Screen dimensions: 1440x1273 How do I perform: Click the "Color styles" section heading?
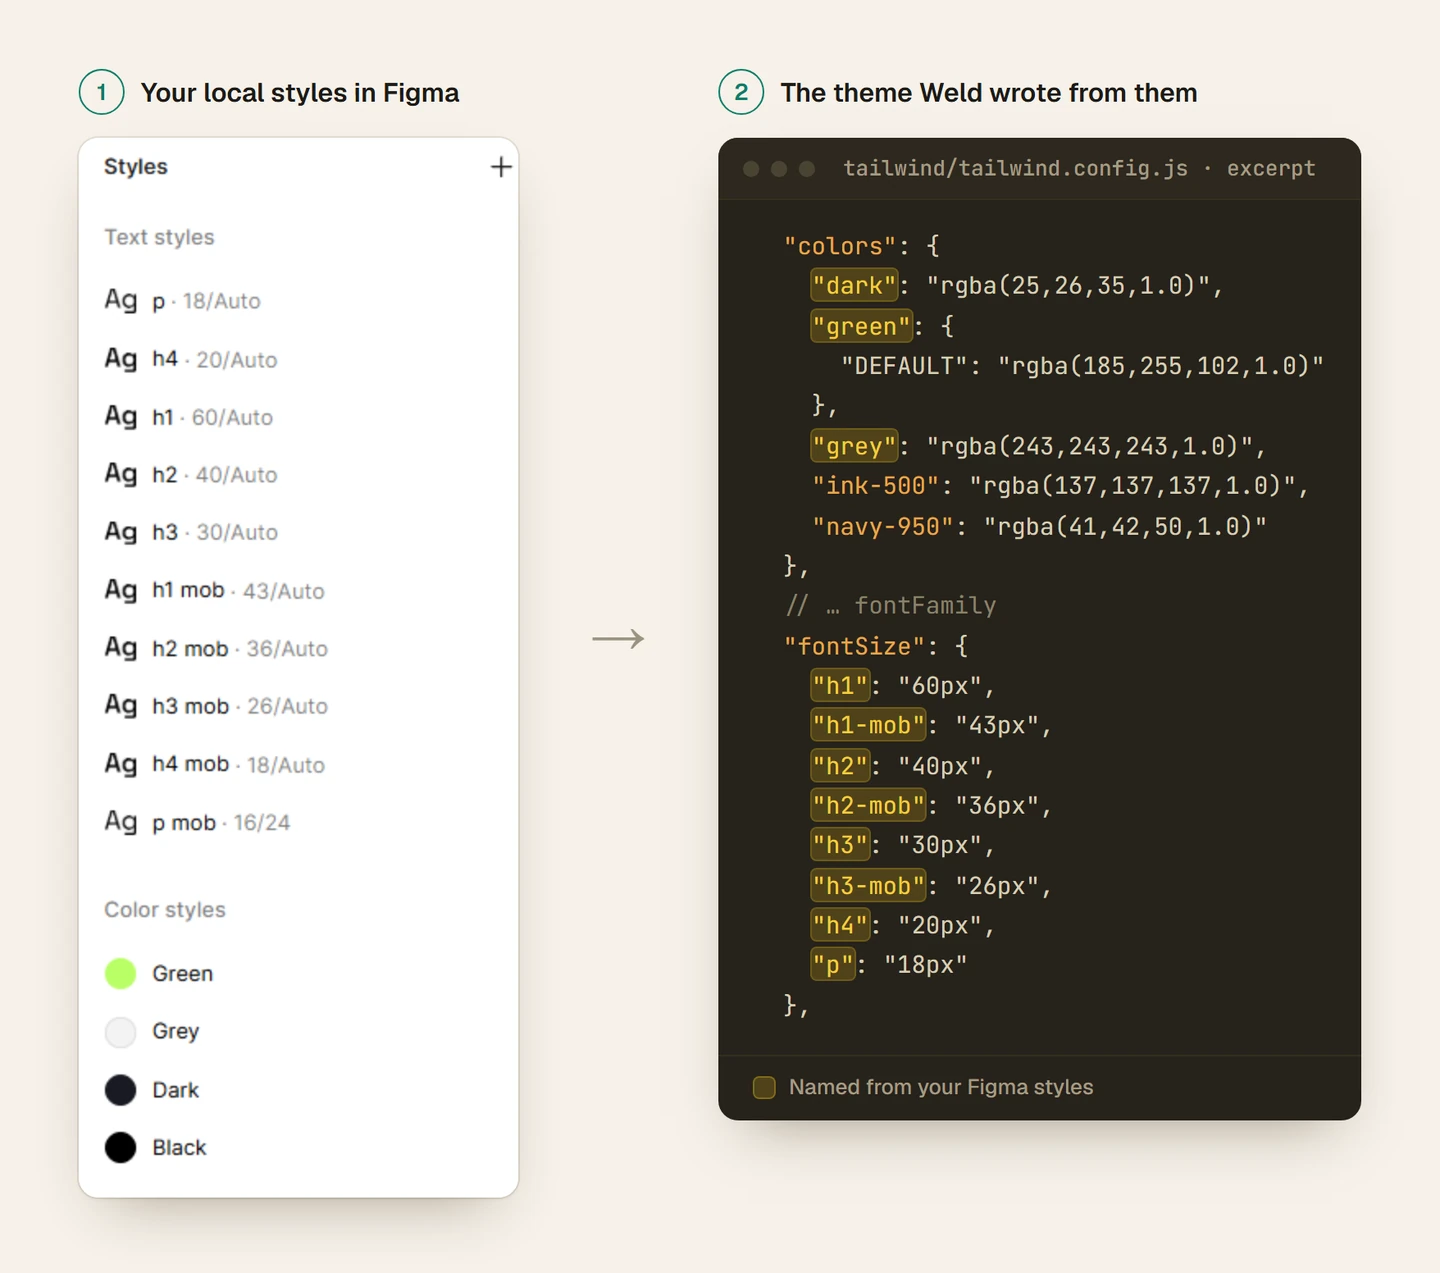tap(165, 910)
